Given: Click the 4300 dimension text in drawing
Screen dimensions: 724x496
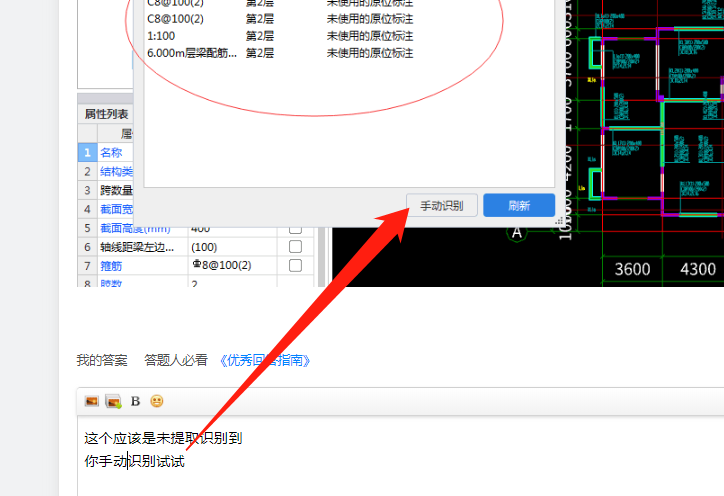Looking at the screenshot, I should click(698, 269).
